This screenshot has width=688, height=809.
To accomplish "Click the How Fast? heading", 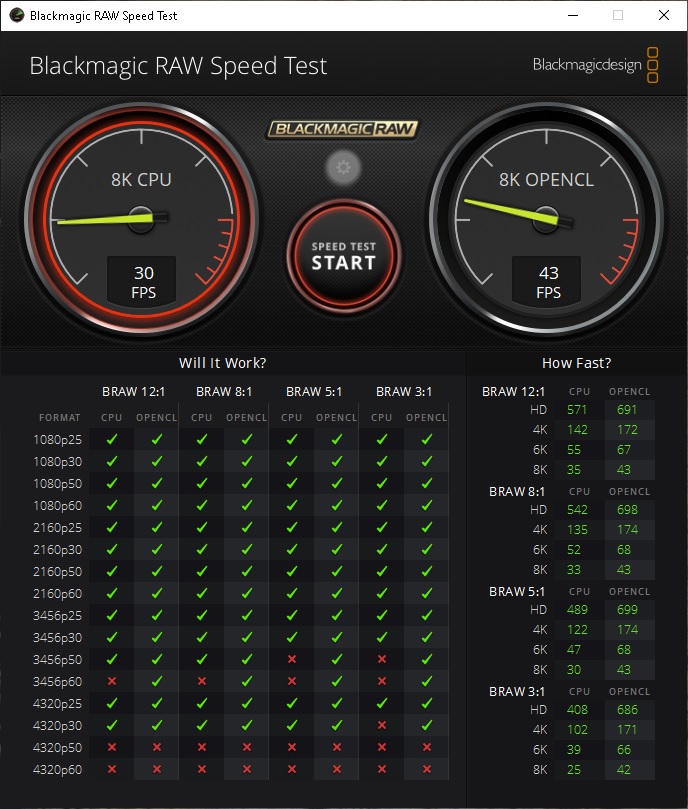I will (577, 363).
